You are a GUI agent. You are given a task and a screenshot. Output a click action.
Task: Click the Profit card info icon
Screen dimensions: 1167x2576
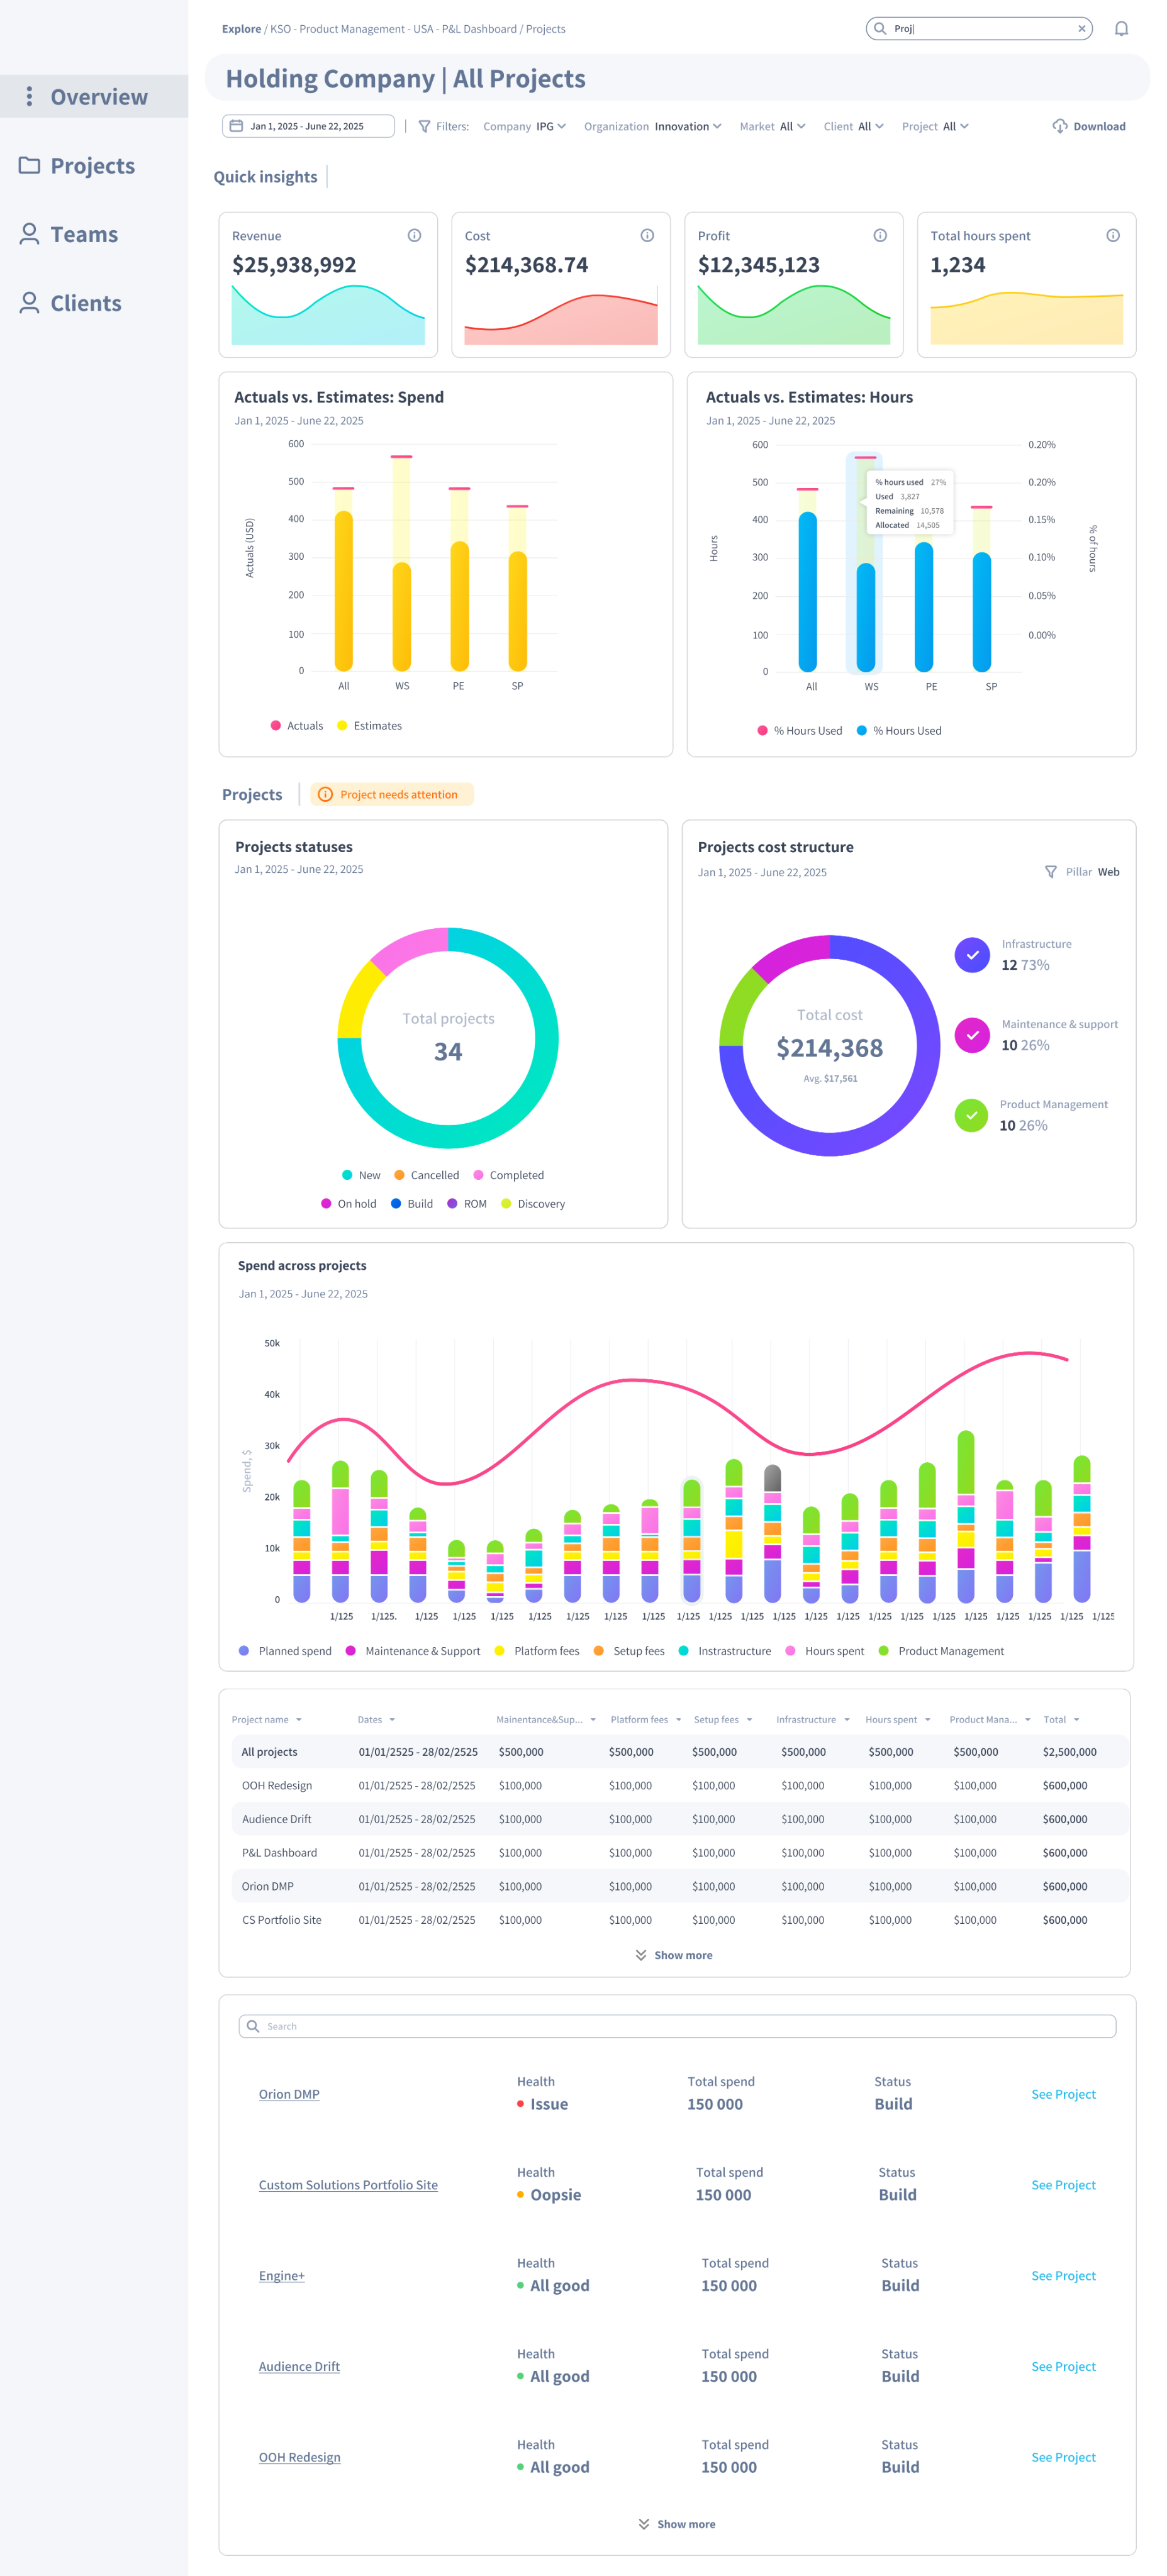[880, 236]
